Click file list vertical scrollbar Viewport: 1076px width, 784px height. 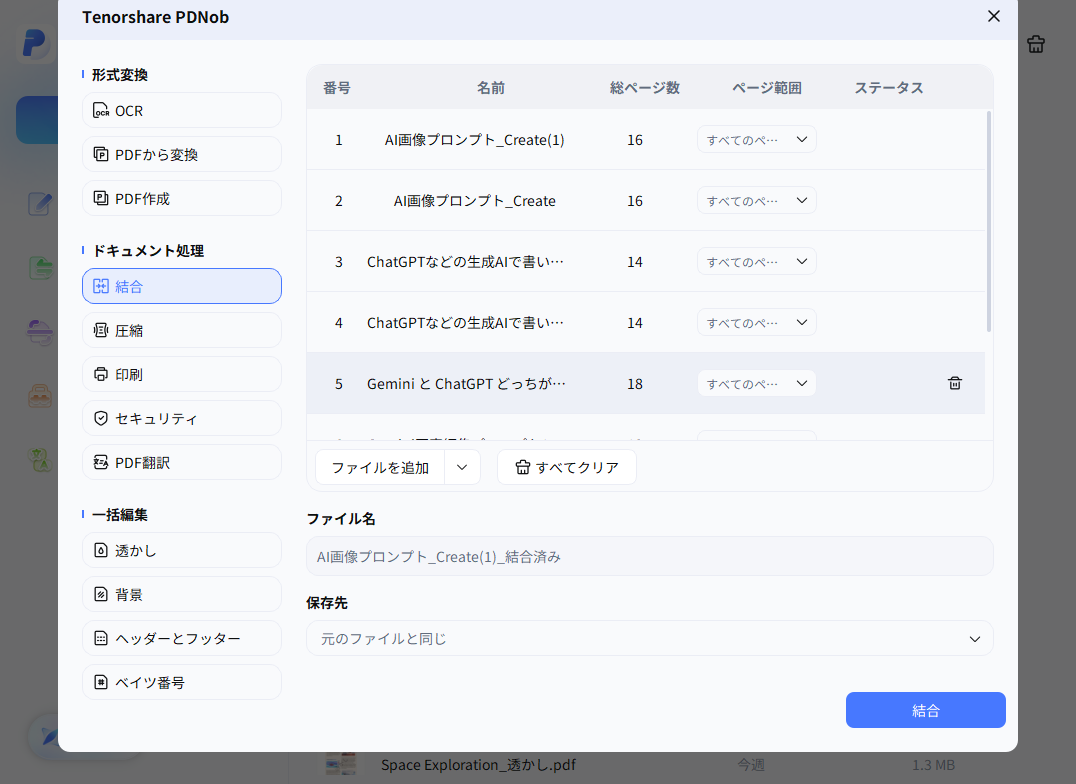coord(989,221)
